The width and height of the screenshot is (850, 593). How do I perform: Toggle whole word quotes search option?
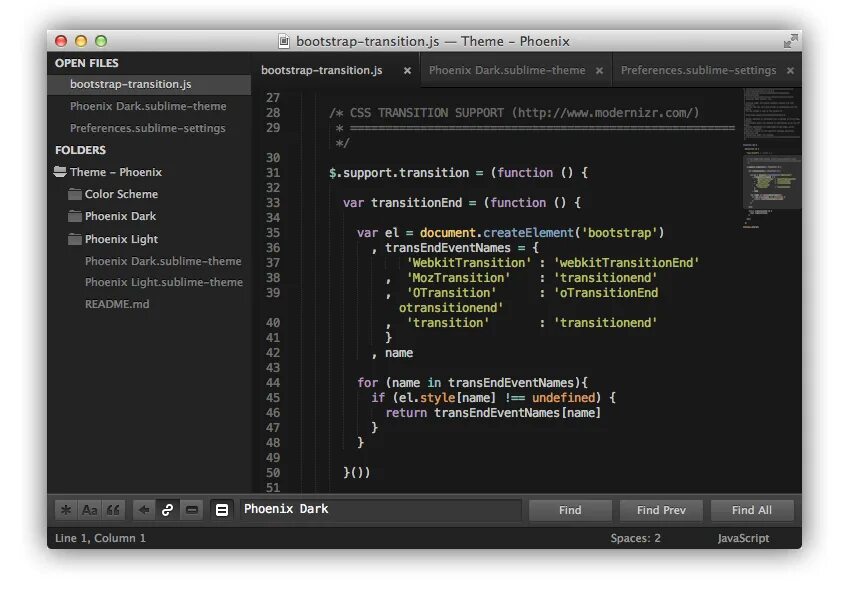click(113, 510)
